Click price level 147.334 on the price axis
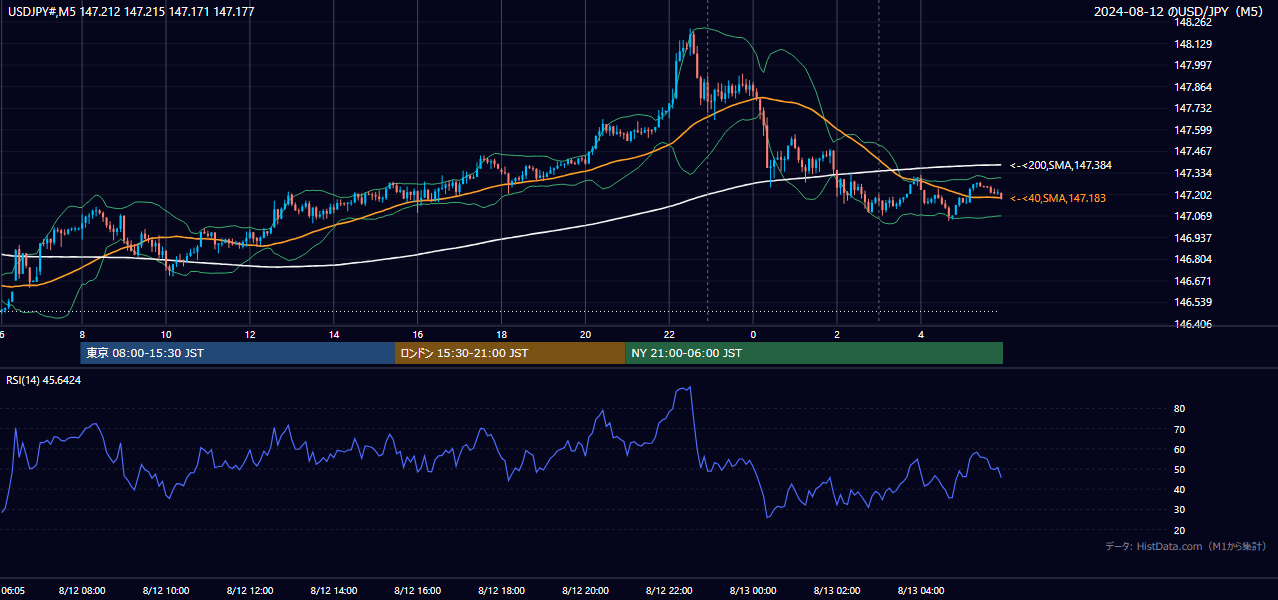Image resolution: width=1278 pixels, height=600 pixels. pos(1193,173)
